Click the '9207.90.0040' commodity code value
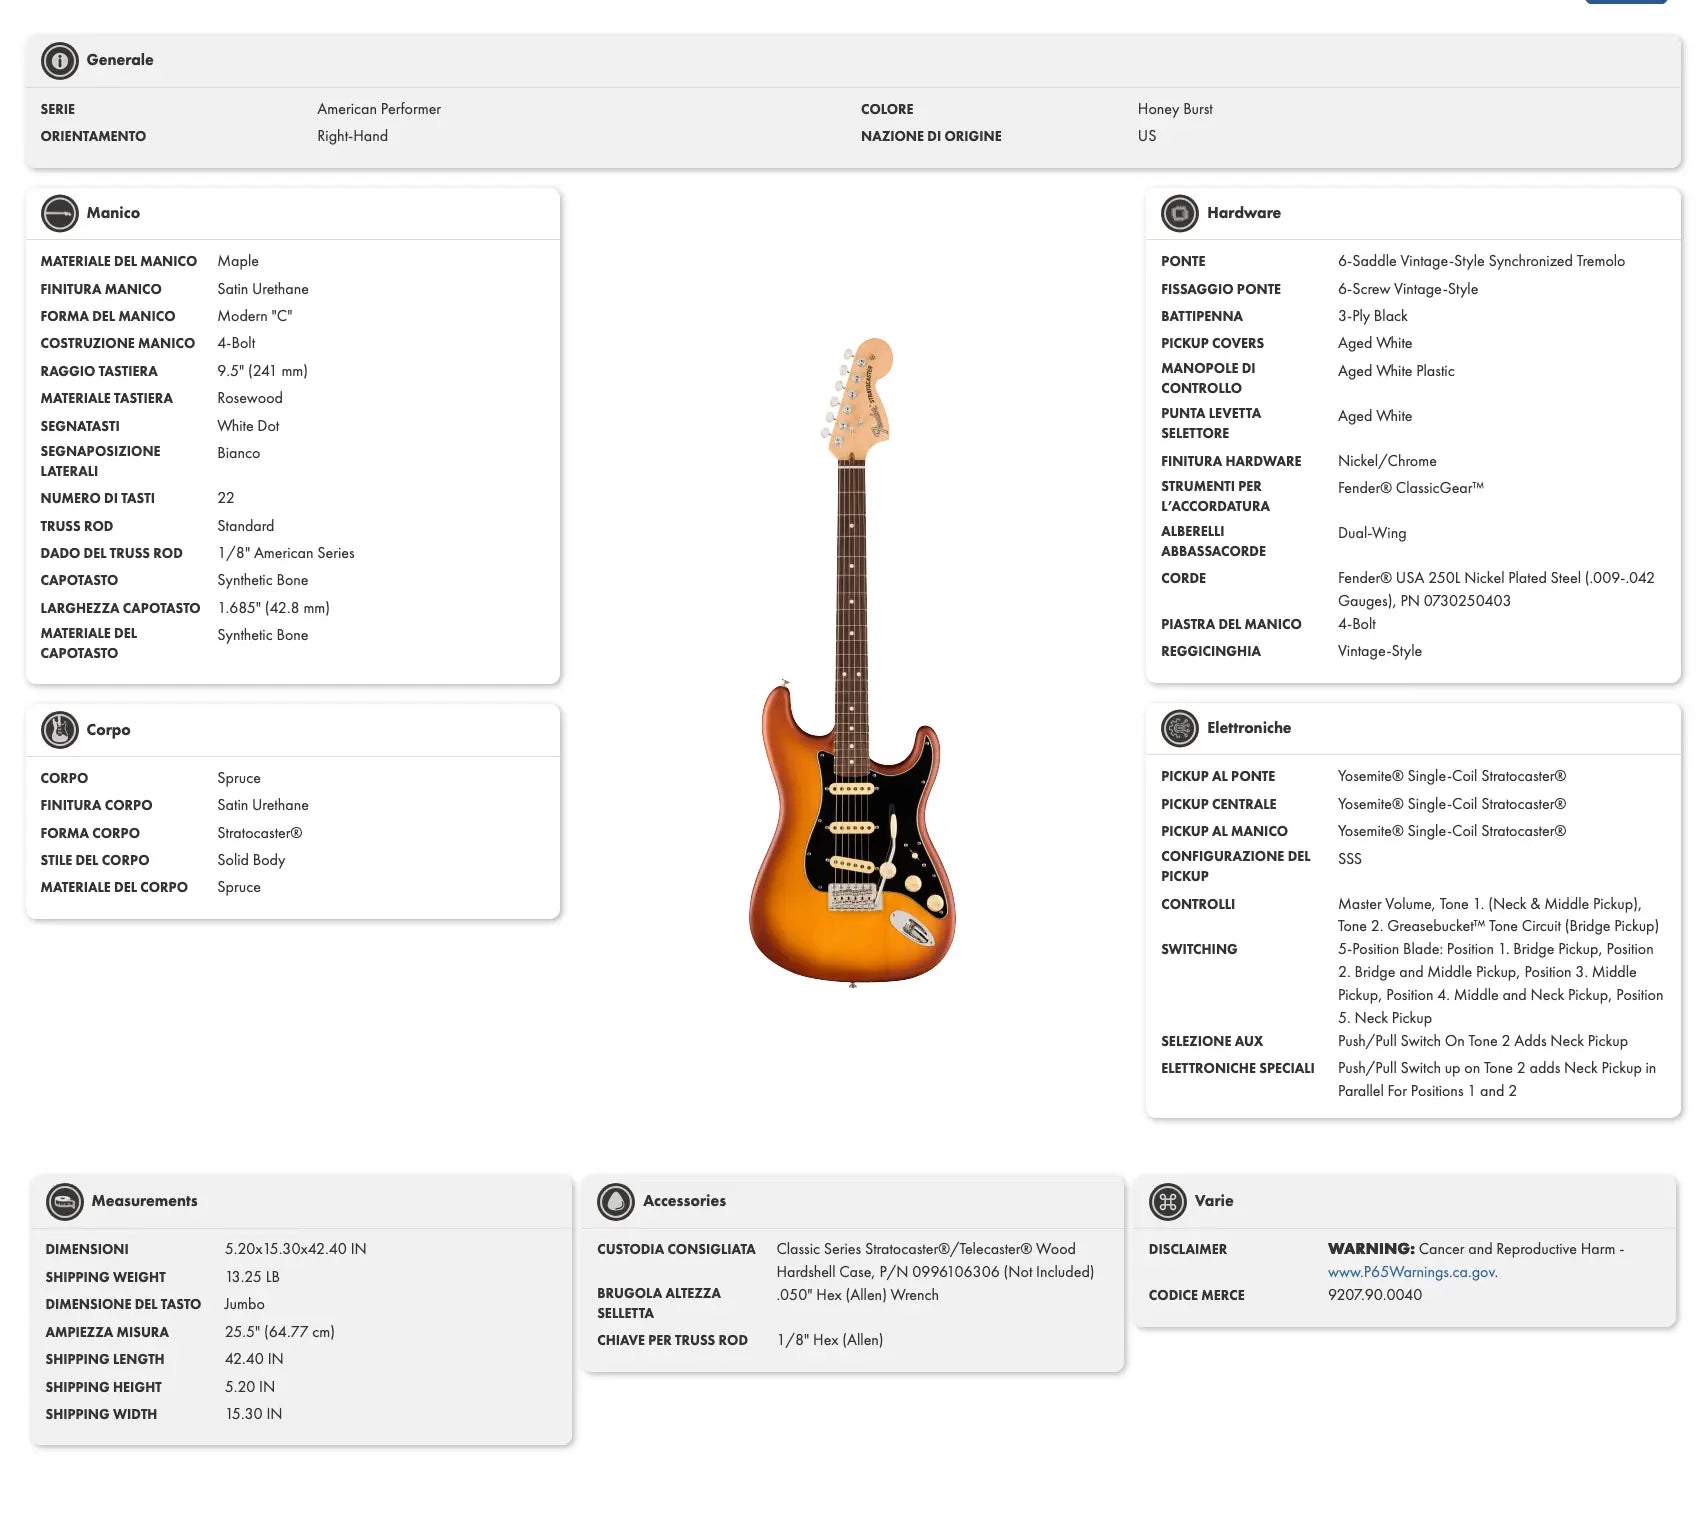Image resolution: width=1708 pixels, height=1532 pixels. 1375,1295
